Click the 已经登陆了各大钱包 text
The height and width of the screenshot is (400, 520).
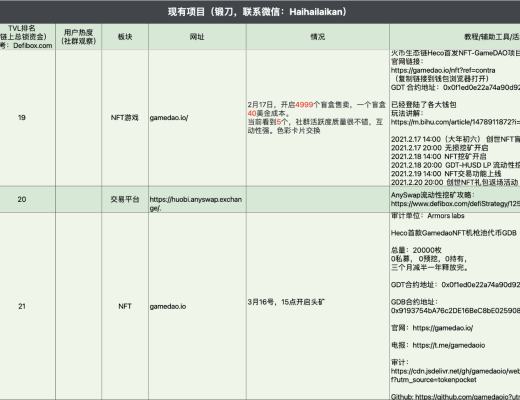click(424, 105)
